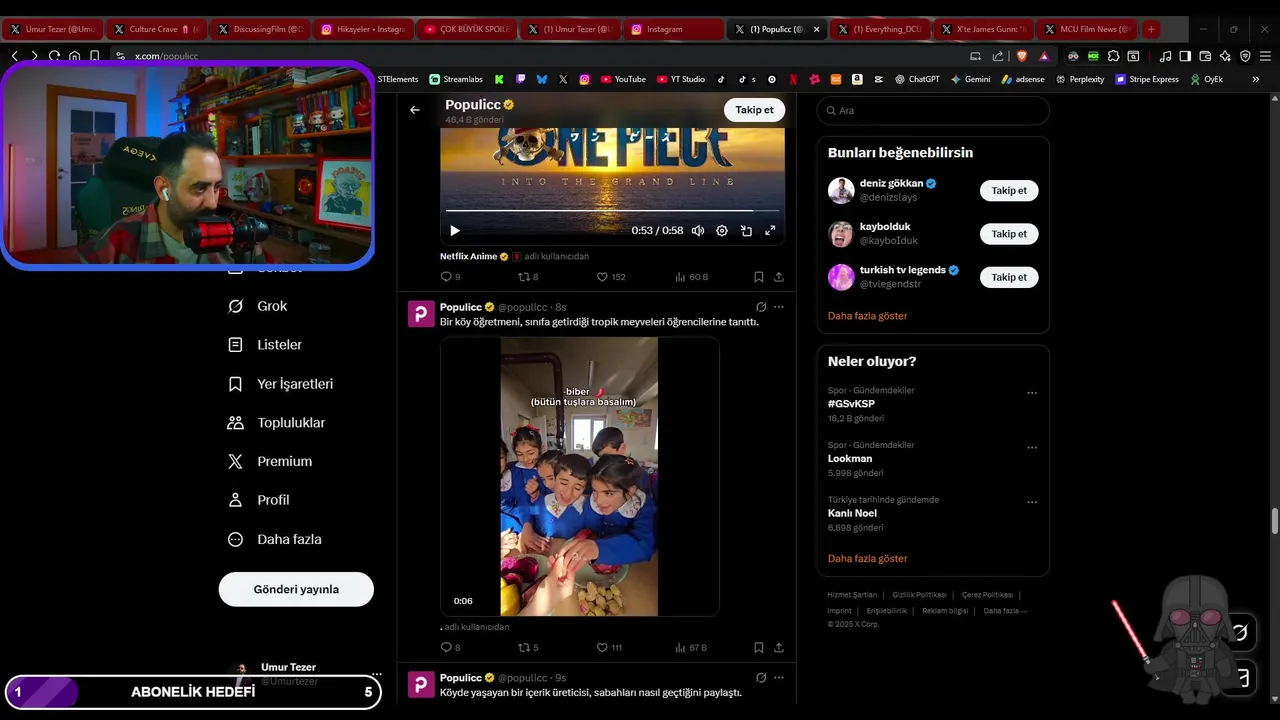1280x720 pixels.
Task: Reload the page in the browser toolbar
Action: [x=54, y=56]
